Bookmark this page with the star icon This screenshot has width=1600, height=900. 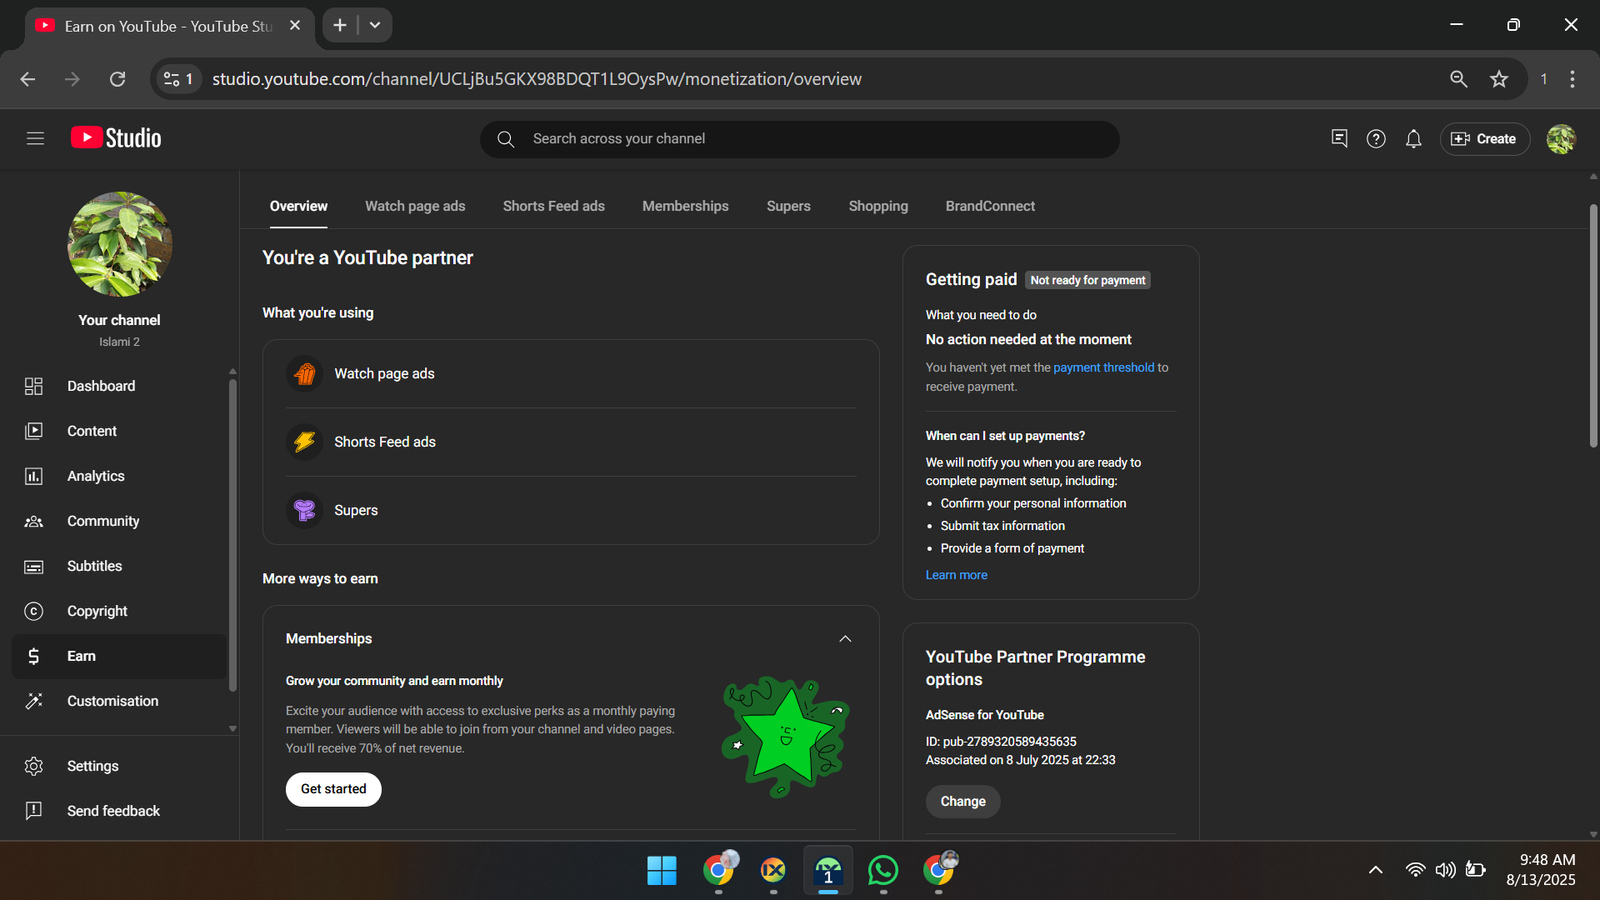pos(1499,79)
